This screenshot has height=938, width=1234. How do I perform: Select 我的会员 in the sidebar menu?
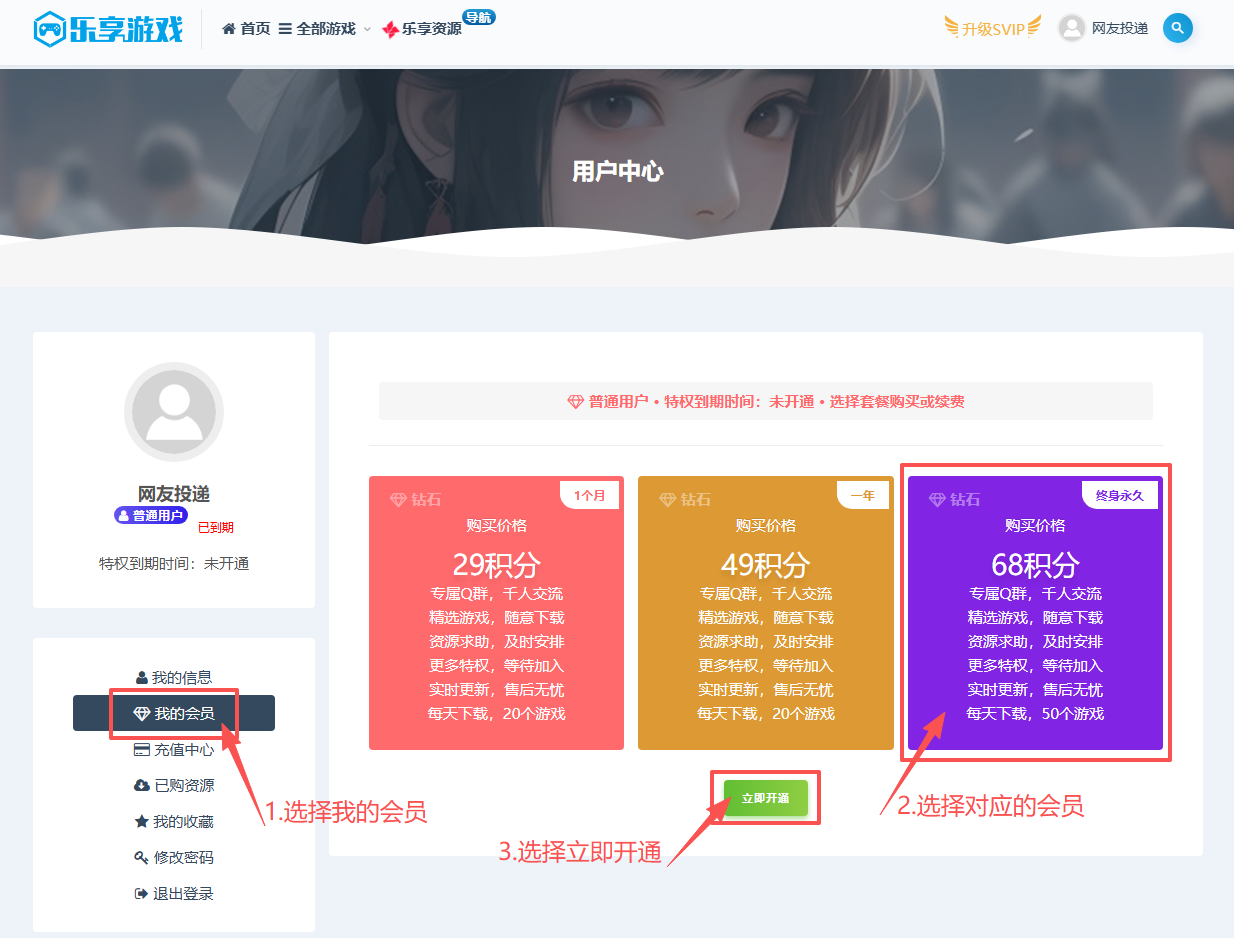(x=174, y=713)
